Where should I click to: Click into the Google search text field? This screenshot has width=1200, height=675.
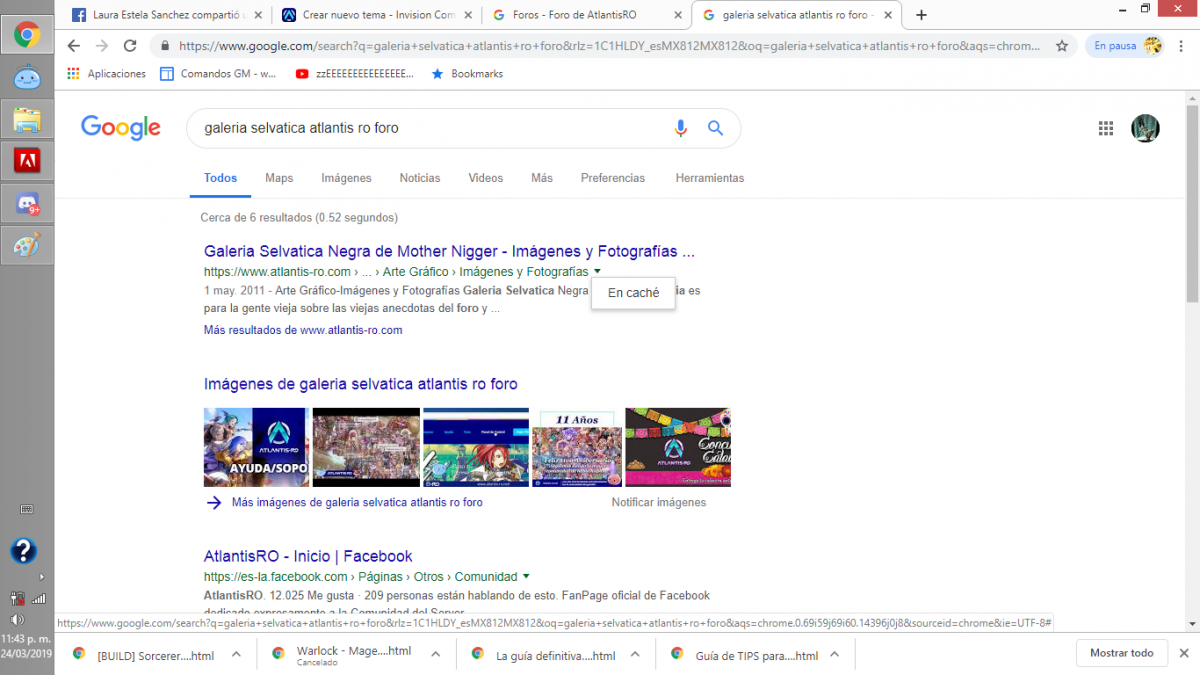coord(430,128)
